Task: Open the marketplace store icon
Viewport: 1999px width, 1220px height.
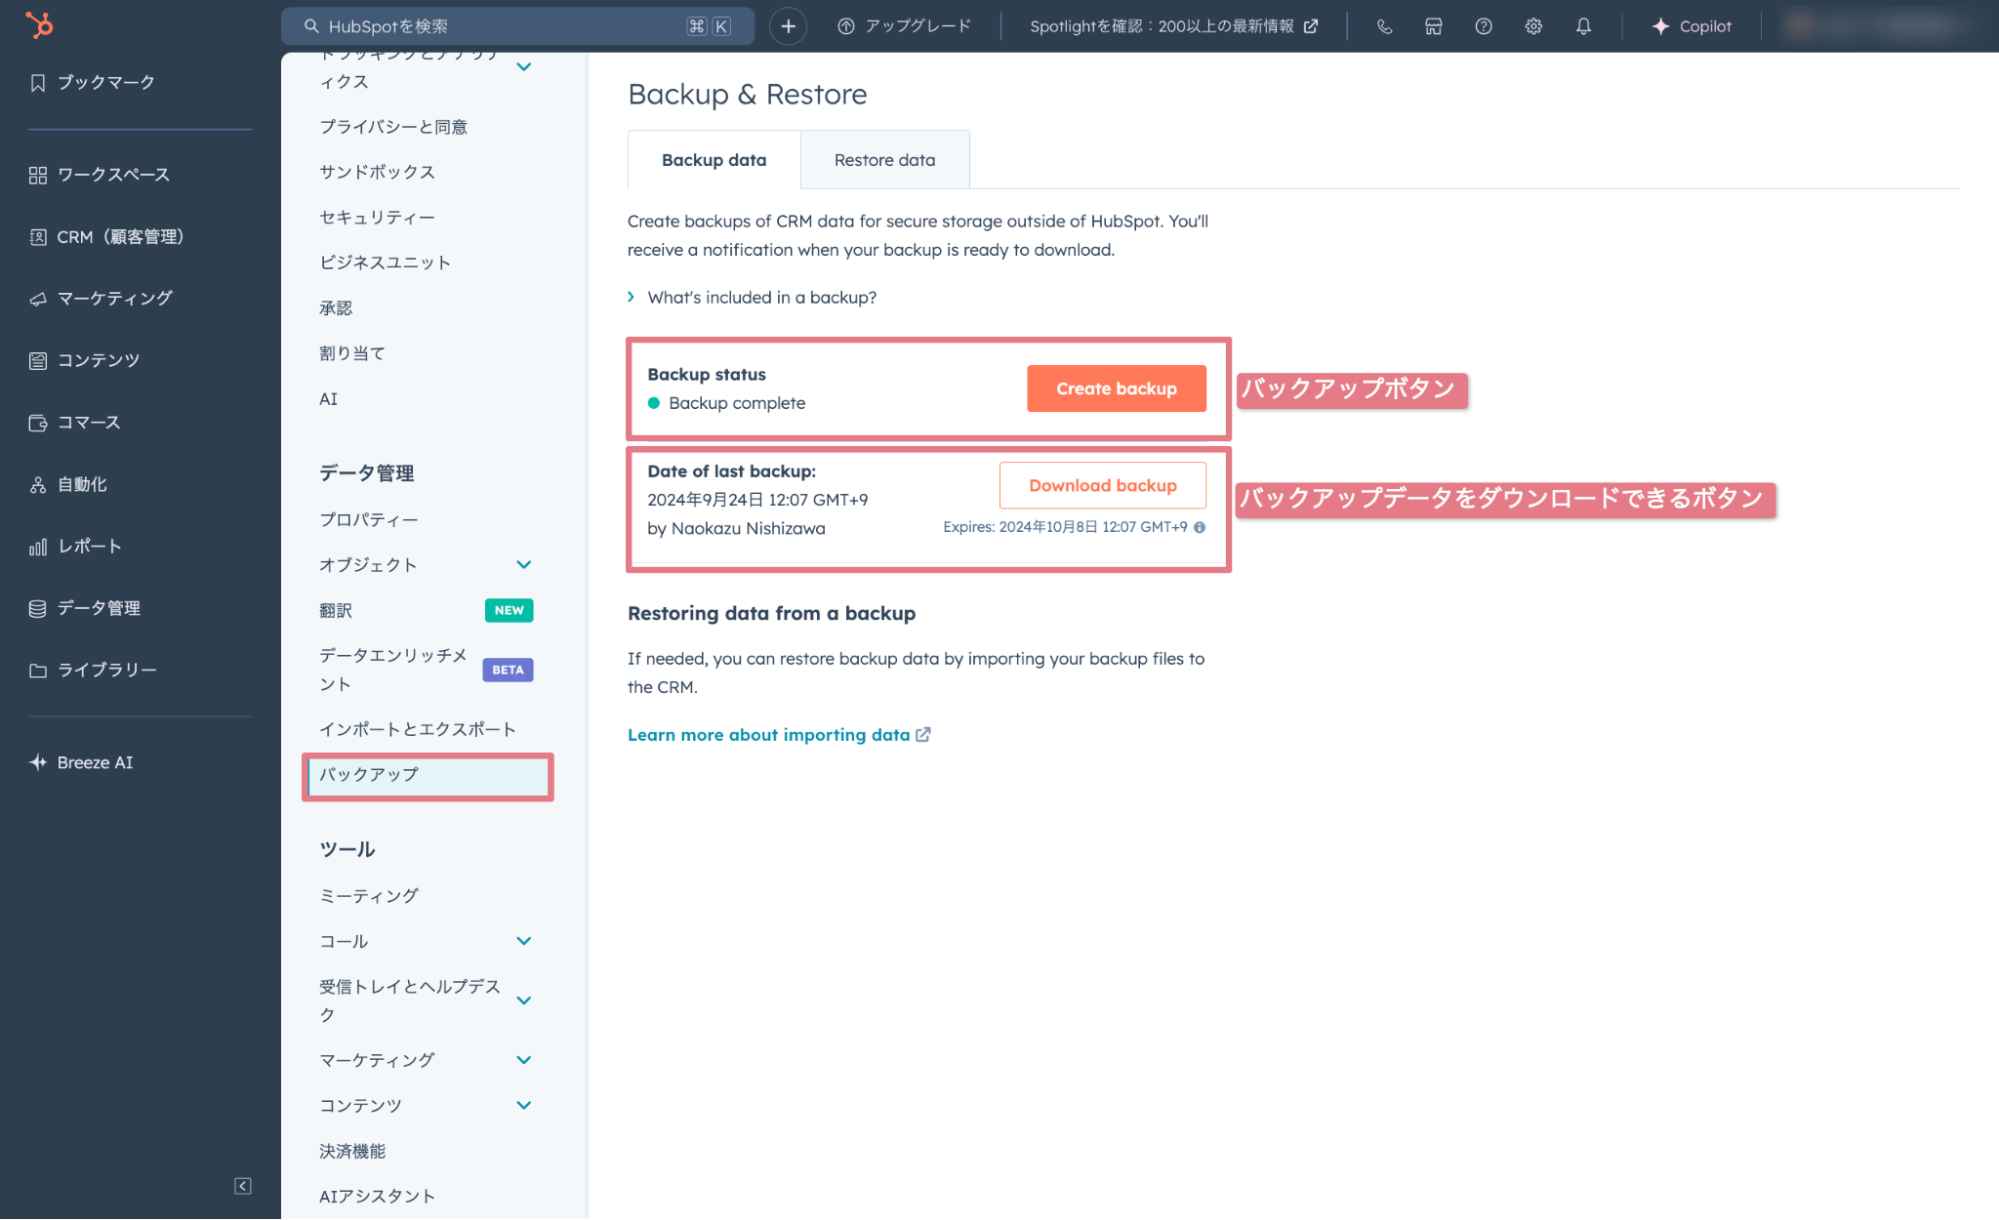Action: pyautogui.click(x=1434, y=27)
